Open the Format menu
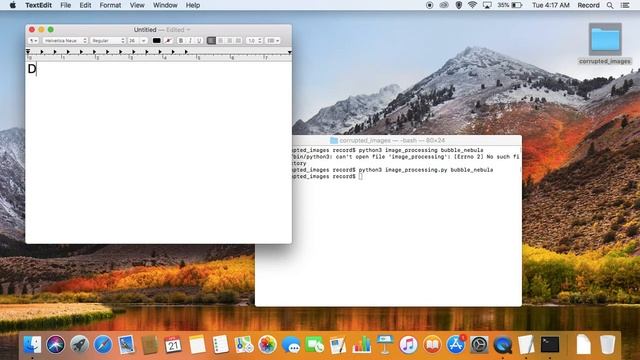This screenshot has width=640, height=360. coord(110,5)
